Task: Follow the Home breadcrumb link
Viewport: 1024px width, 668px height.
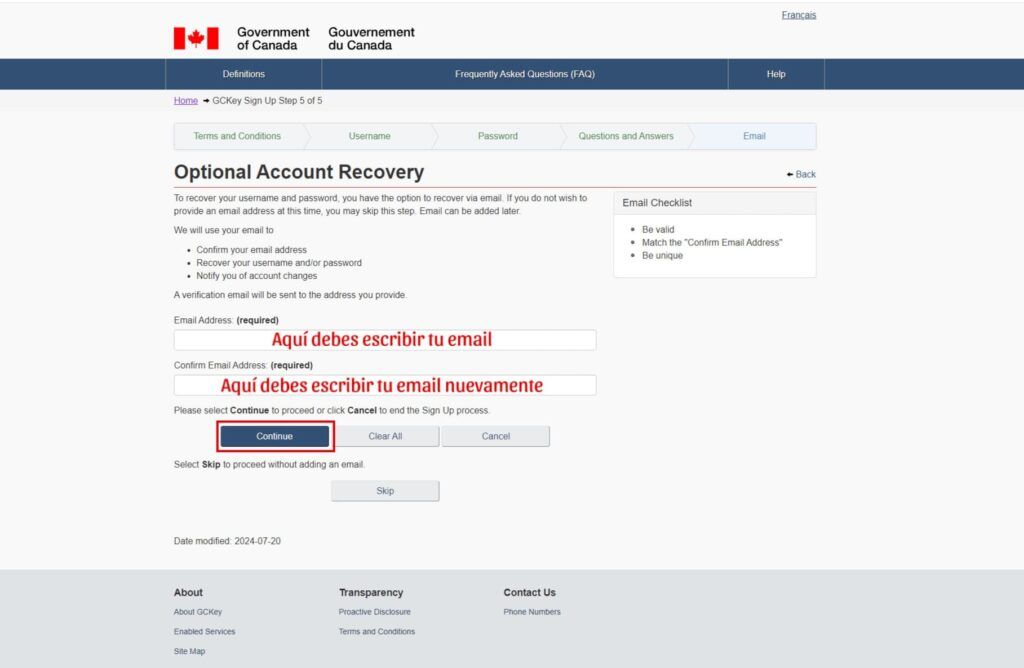Action: point(185,101)
